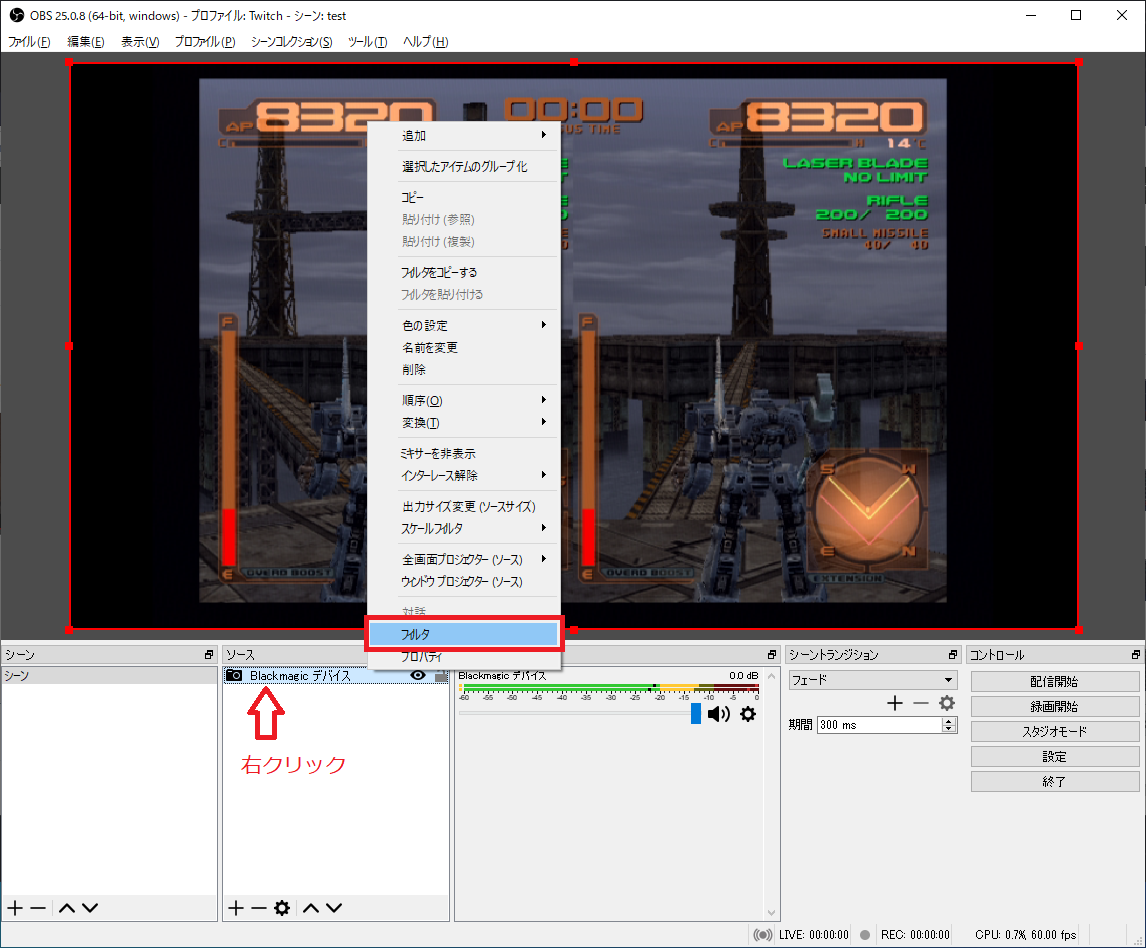Open 表示(V) menu

pyautogui.click(x=140, y=42)
